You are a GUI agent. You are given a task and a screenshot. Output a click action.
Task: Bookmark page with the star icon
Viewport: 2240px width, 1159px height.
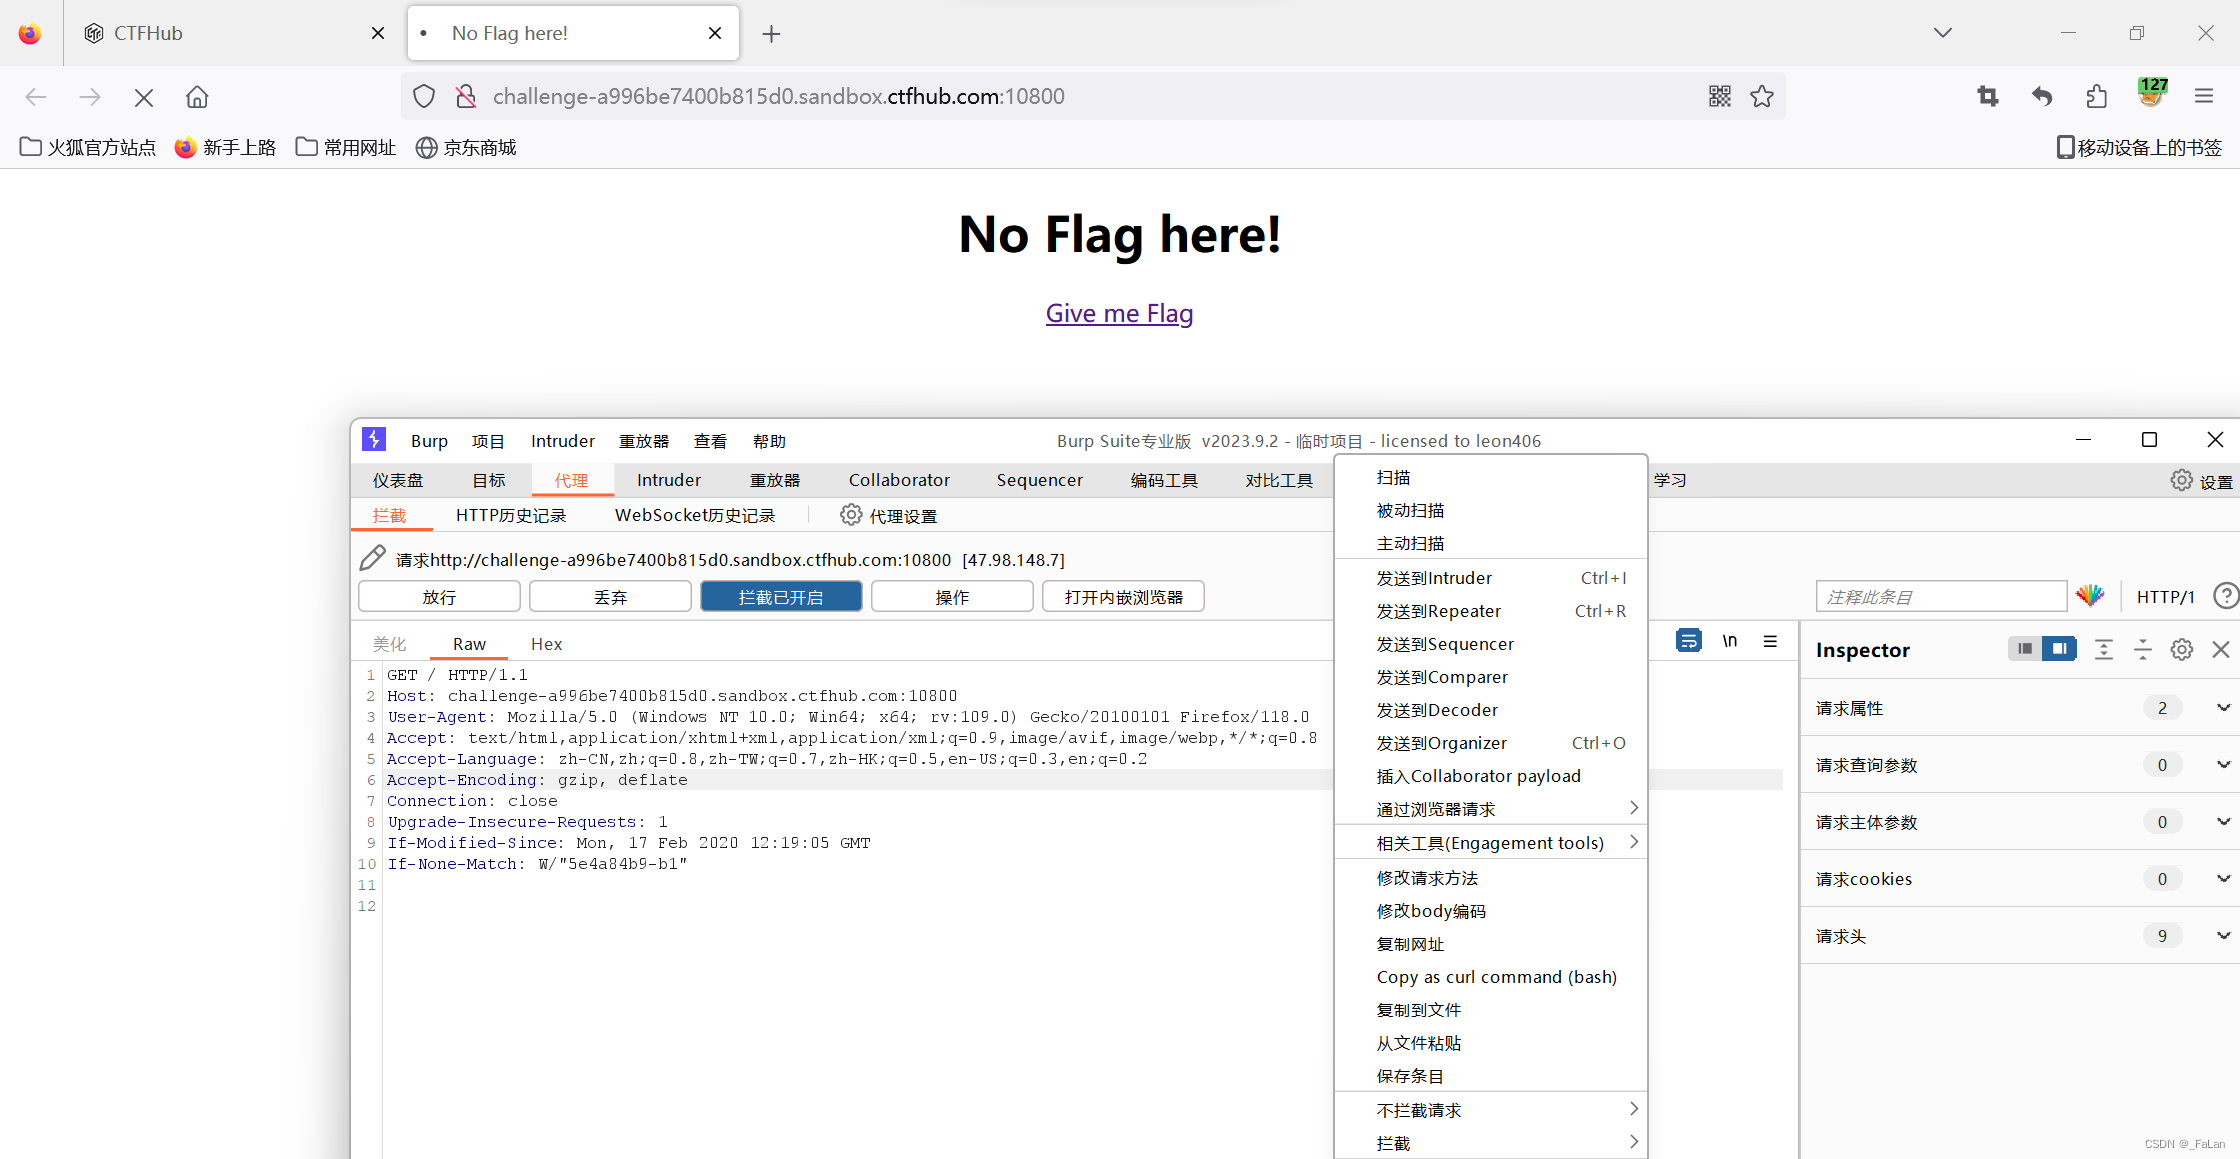pos(1762,96)
